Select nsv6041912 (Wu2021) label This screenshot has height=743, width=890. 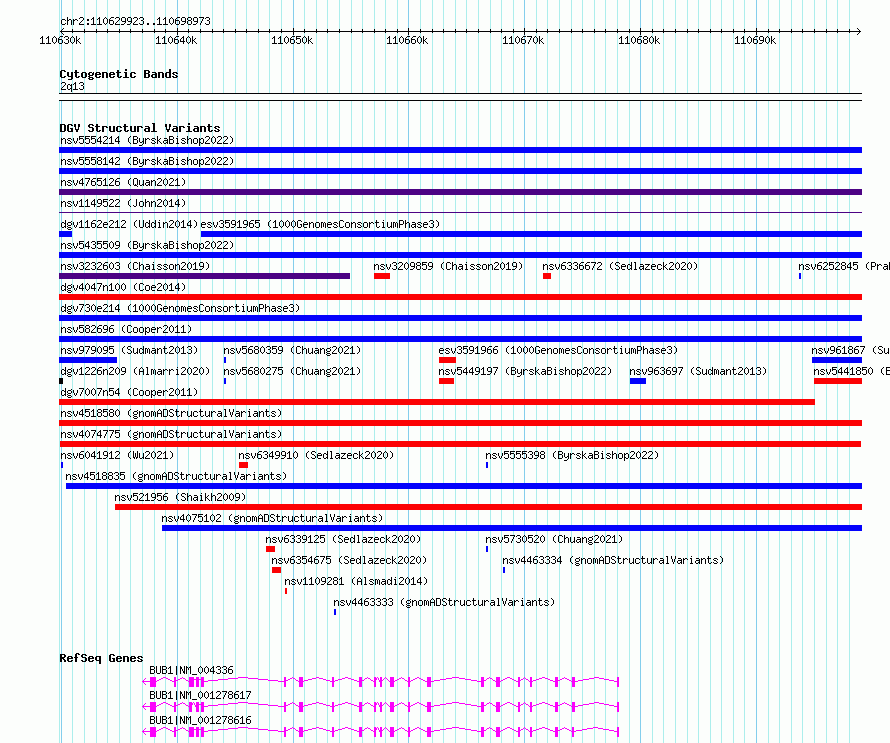click(x=117, y=455)
